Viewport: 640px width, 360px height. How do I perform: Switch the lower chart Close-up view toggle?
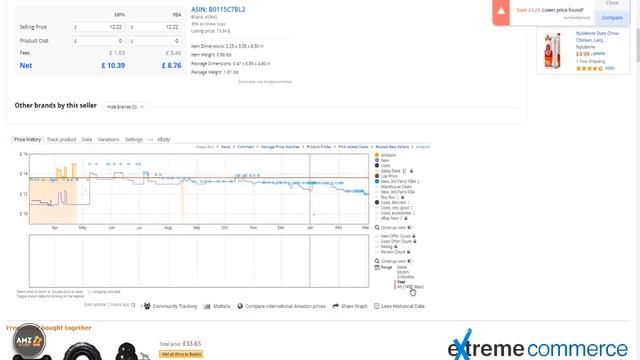coord(410,261)
